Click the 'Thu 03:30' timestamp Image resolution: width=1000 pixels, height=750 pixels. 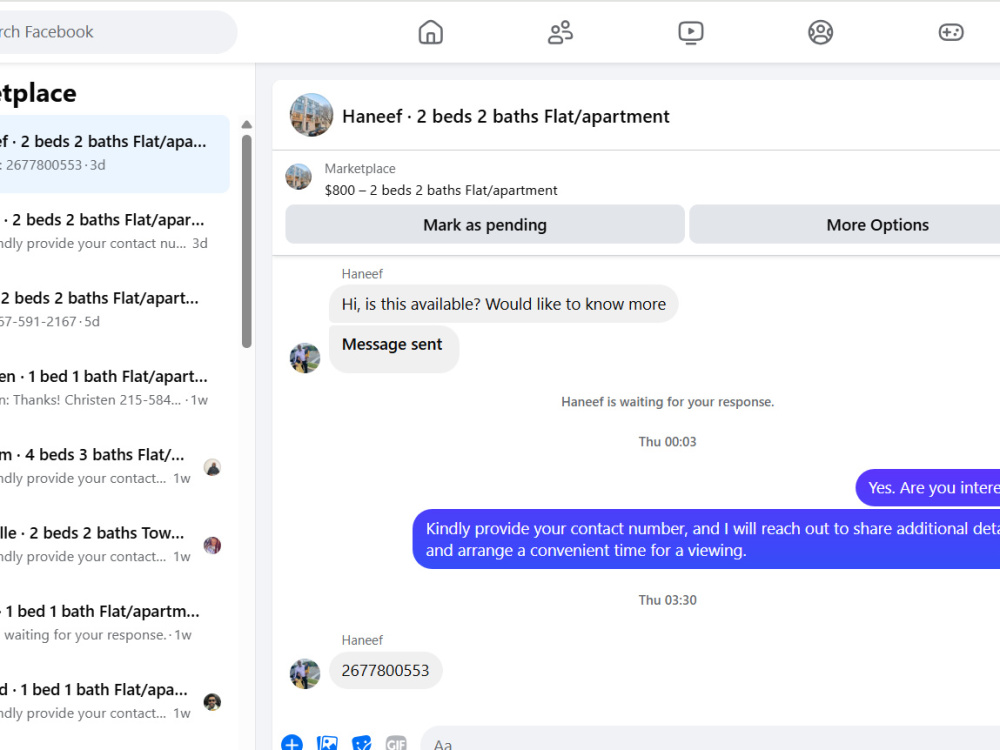[668, 600]
